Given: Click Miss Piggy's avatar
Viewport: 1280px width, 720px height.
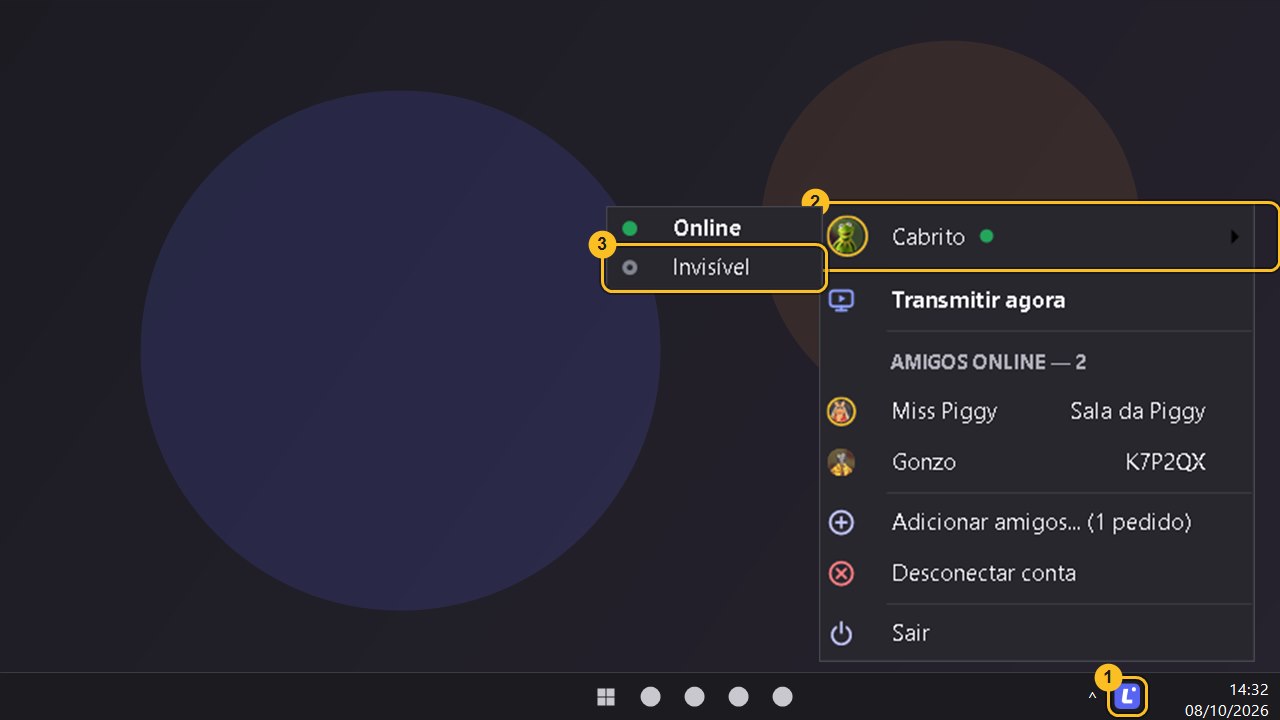Looking at the screenshot, I should click(x=842, y=411).
